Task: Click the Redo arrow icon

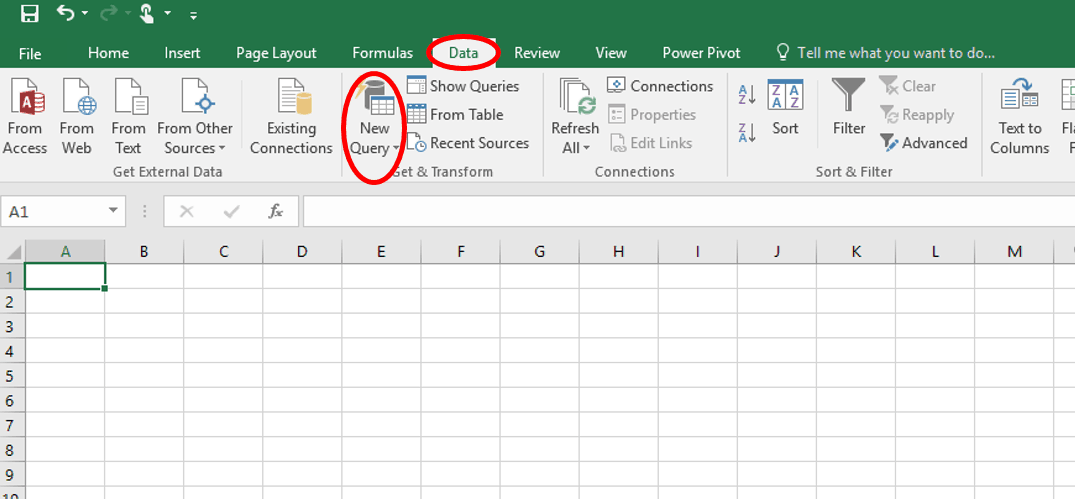Action: click(107, 13)
